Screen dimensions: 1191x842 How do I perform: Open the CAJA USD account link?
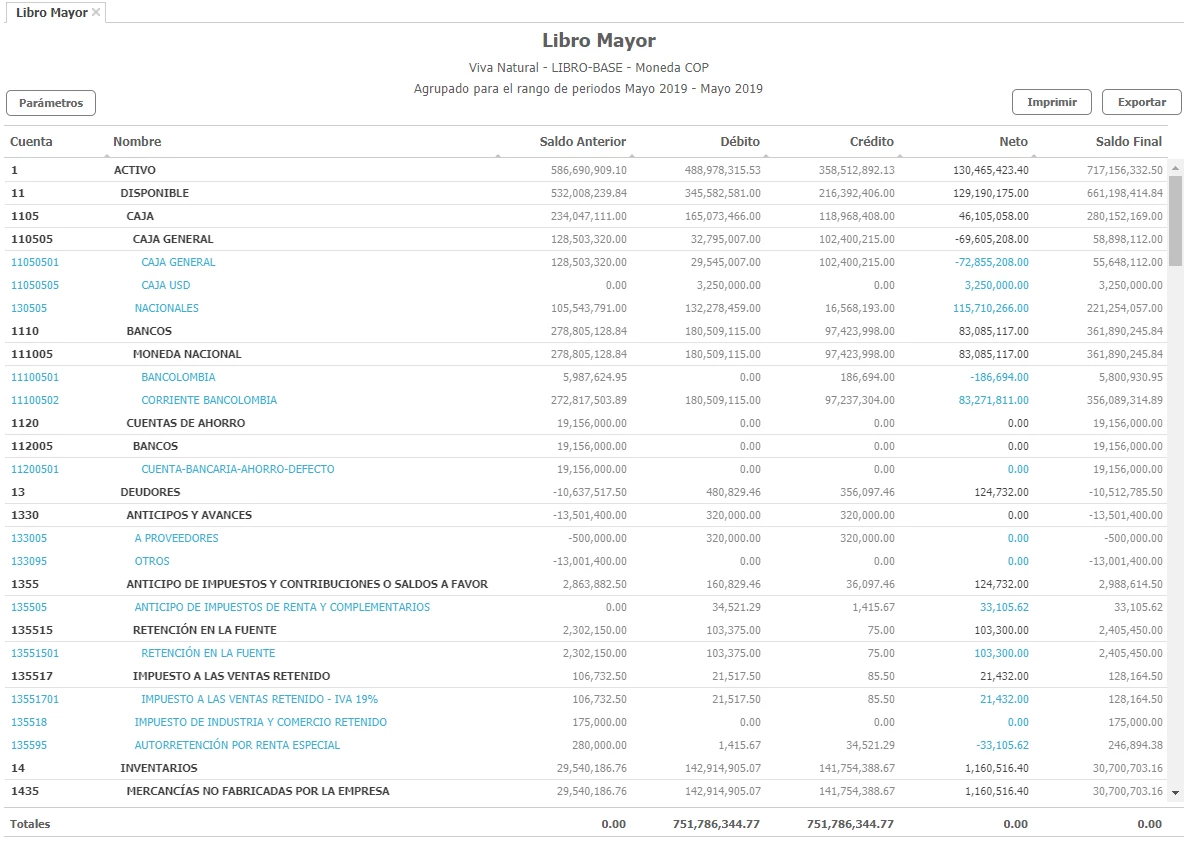tap(165, 285)
